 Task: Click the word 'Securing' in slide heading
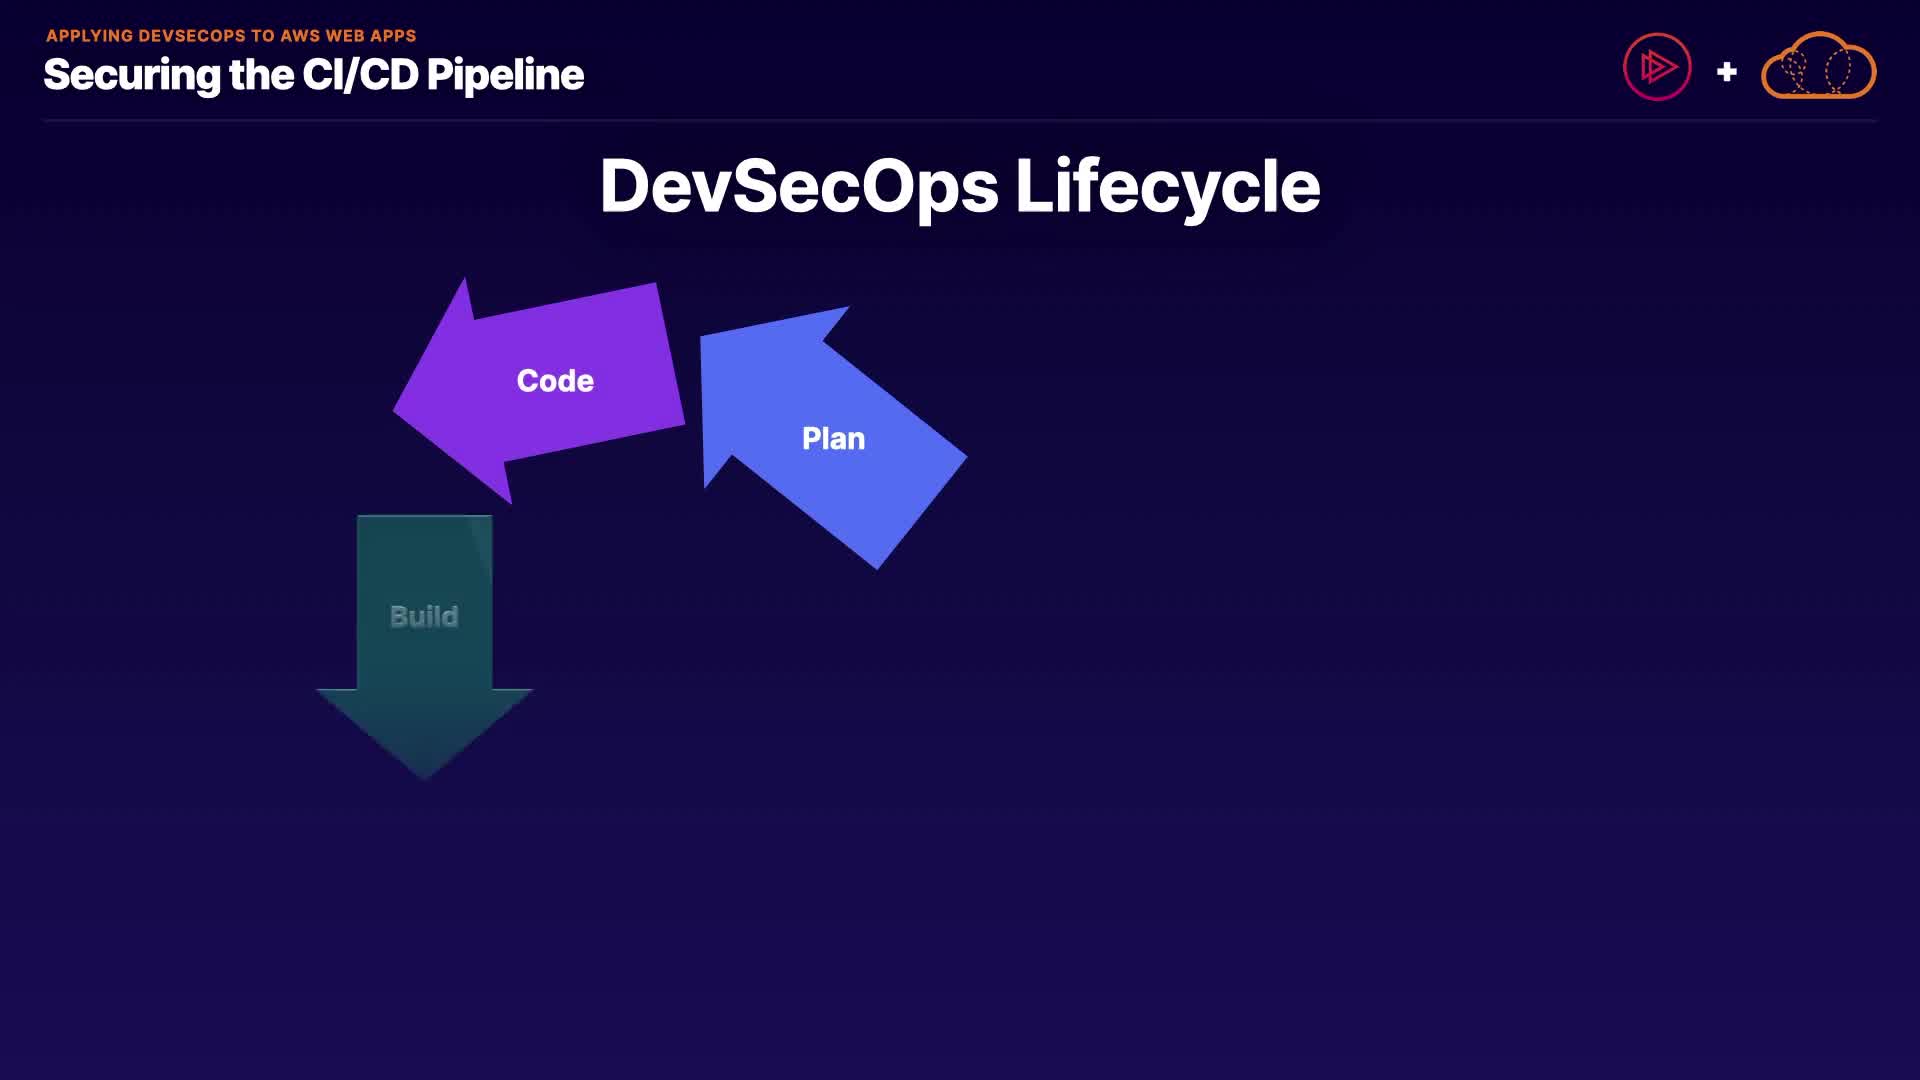(x=132, y=75)
